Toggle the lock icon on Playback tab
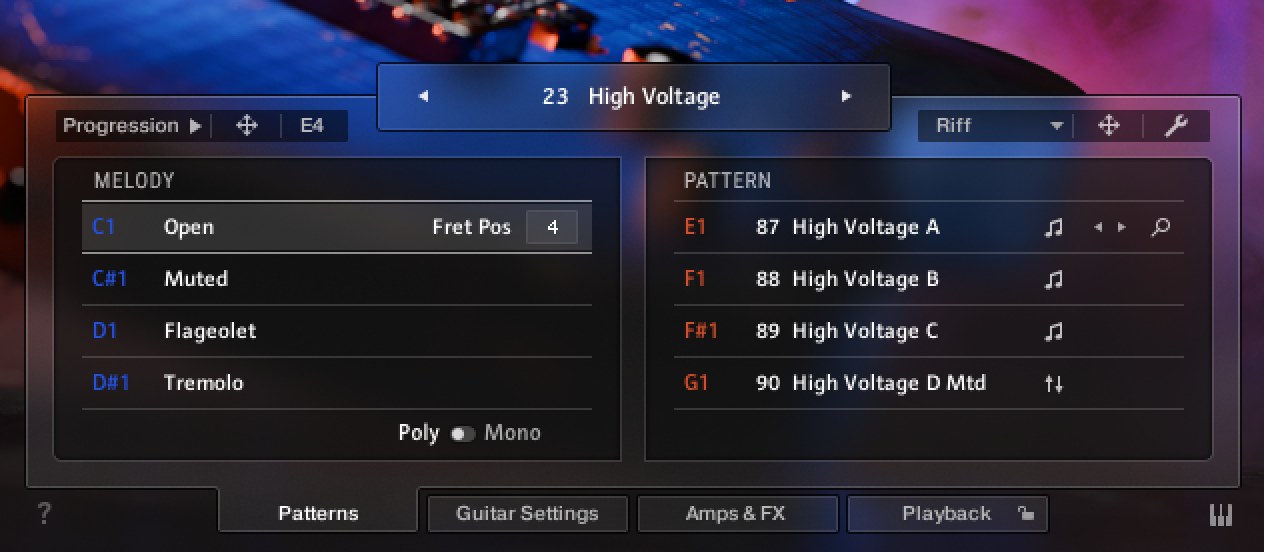1264x552 pixels. coord(1025,514)
